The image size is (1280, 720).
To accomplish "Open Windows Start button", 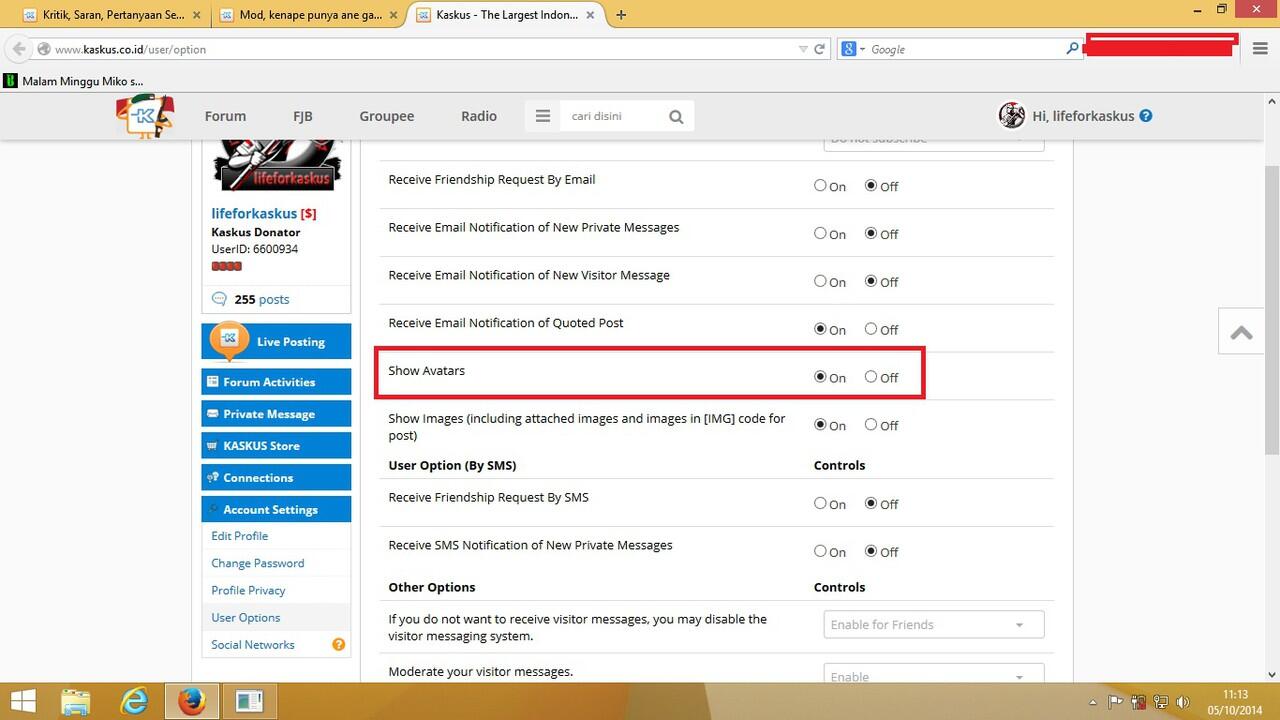I will (x=23, y=702).
